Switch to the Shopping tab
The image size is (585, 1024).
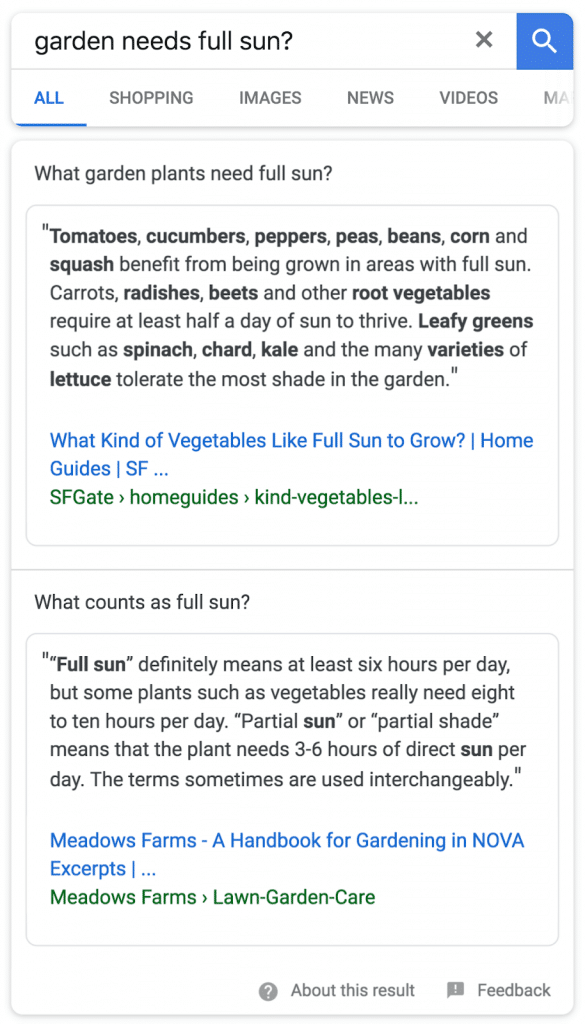point(151,98)
